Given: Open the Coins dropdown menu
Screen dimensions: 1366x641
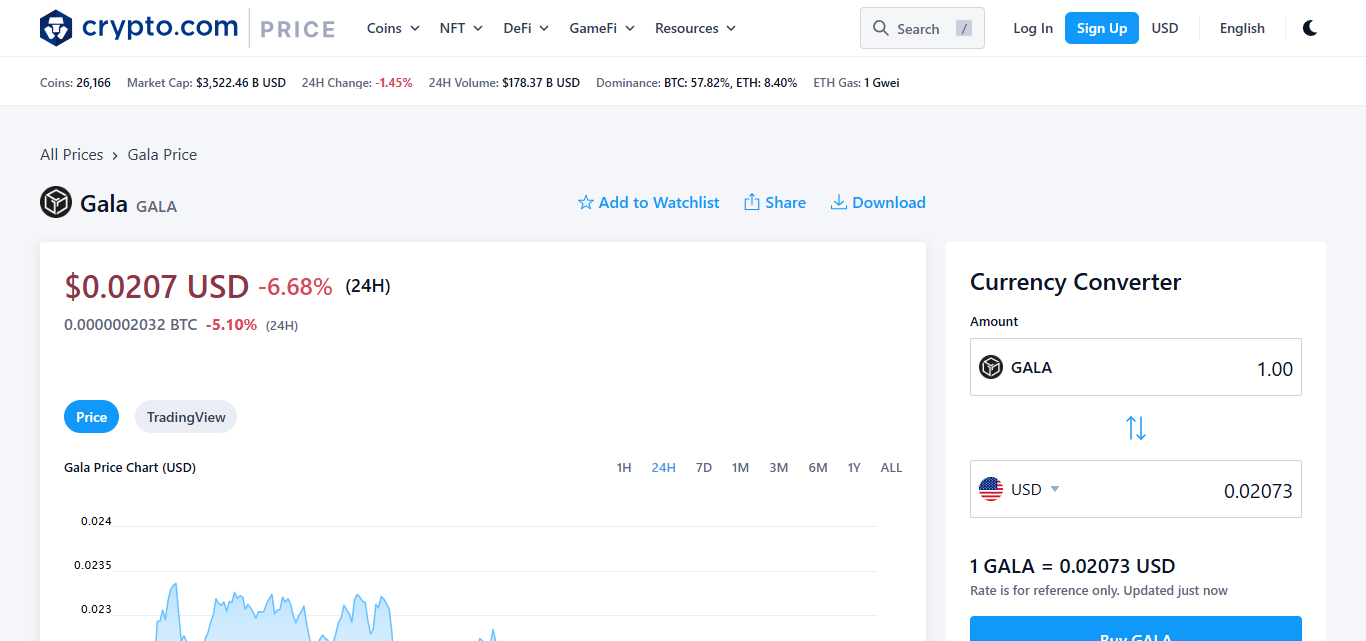Looking at the screenshot, I should point(393,28).
